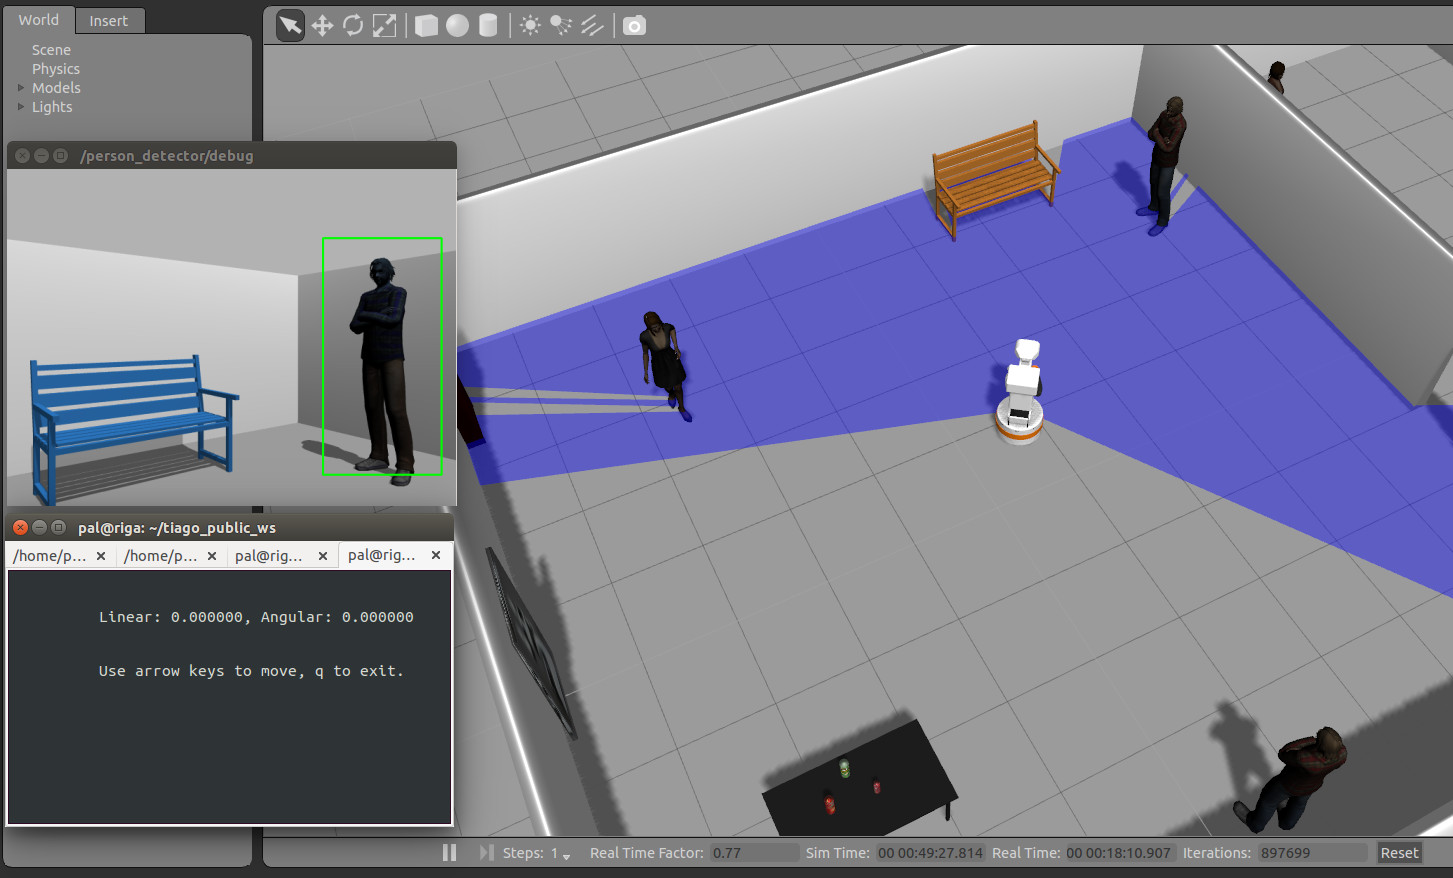Add a directional light

tap(592, 25)
